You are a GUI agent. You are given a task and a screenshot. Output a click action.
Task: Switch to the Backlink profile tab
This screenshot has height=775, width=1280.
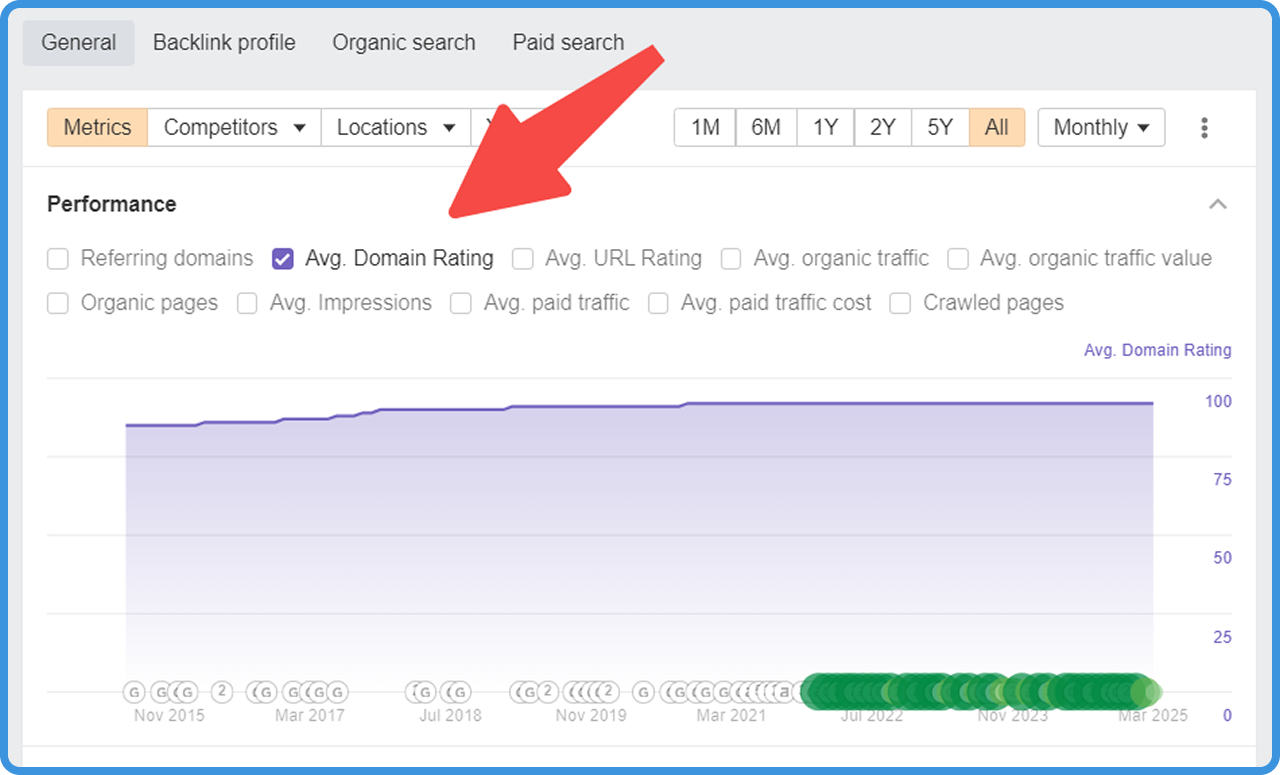click(x=224, y=43)
